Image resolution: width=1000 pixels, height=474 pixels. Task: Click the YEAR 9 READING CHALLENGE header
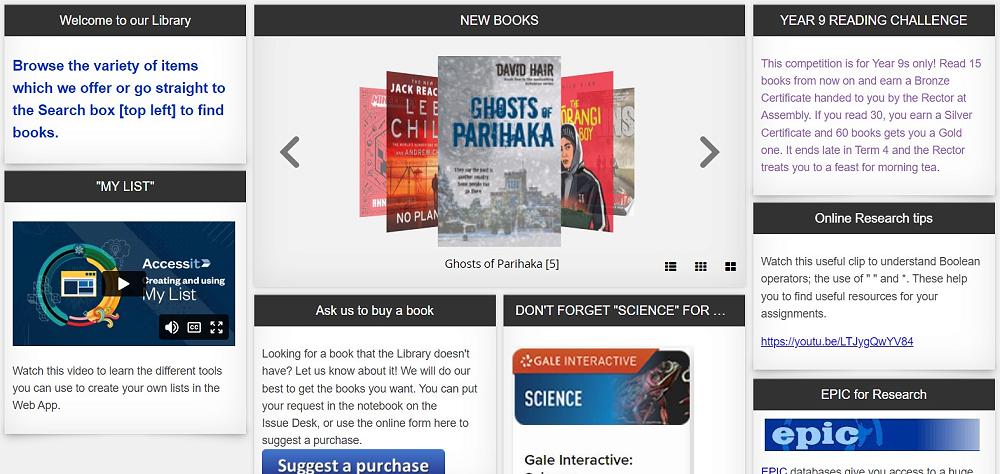coord(874,20)
